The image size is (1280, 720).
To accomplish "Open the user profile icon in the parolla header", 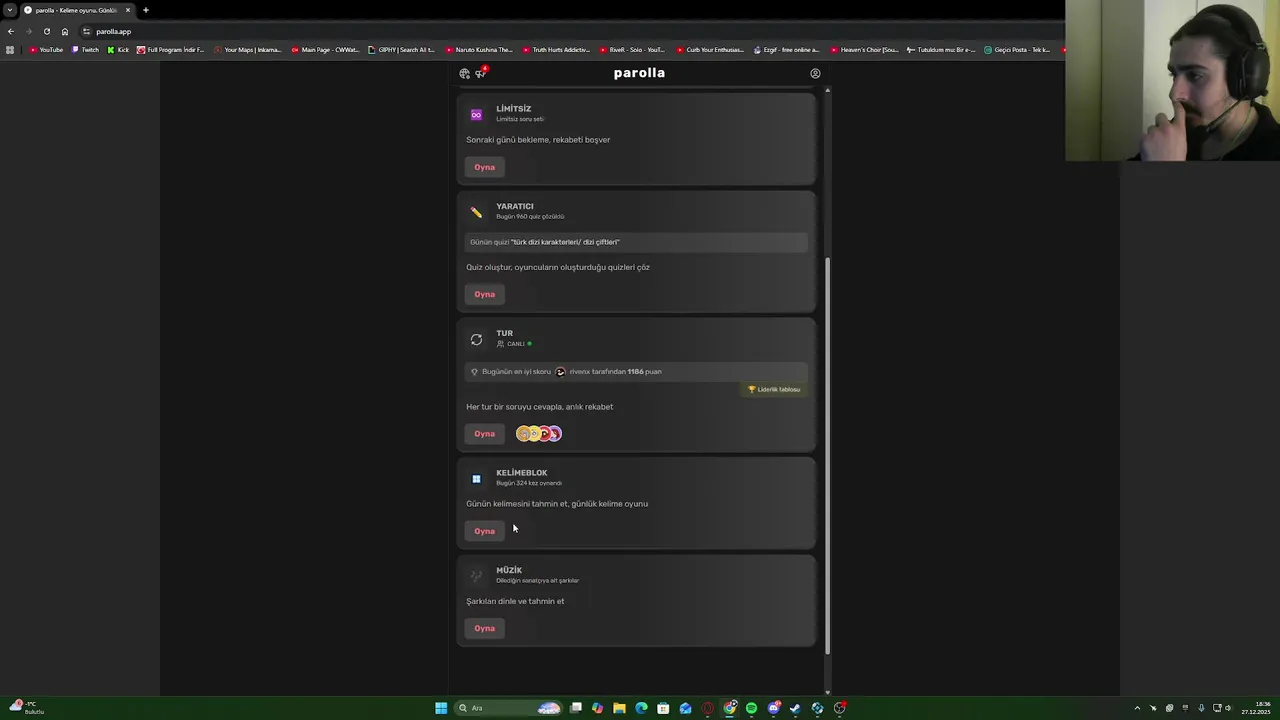I will [815, 73].
